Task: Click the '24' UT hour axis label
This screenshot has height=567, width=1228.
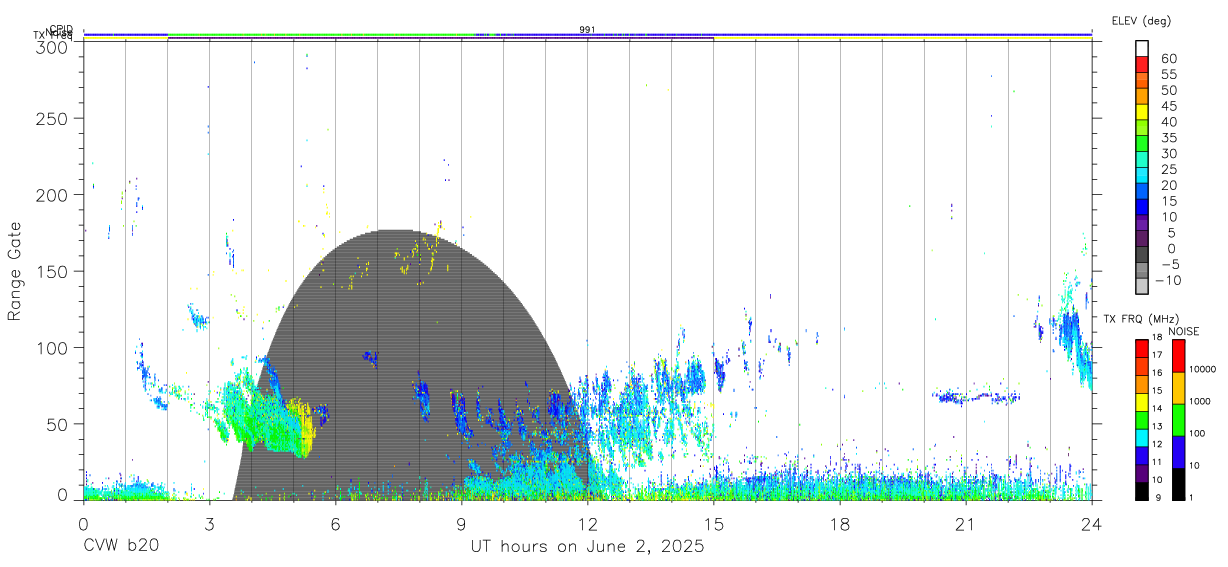Action: coord(1092,523)
